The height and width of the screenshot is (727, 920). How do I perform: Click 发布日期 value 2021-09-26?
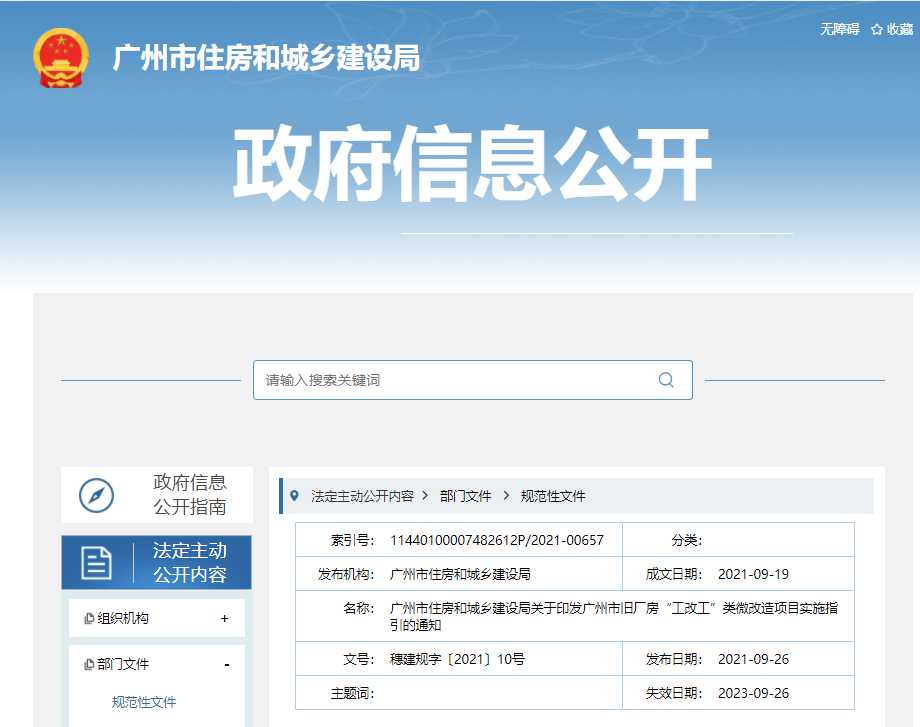753,660
